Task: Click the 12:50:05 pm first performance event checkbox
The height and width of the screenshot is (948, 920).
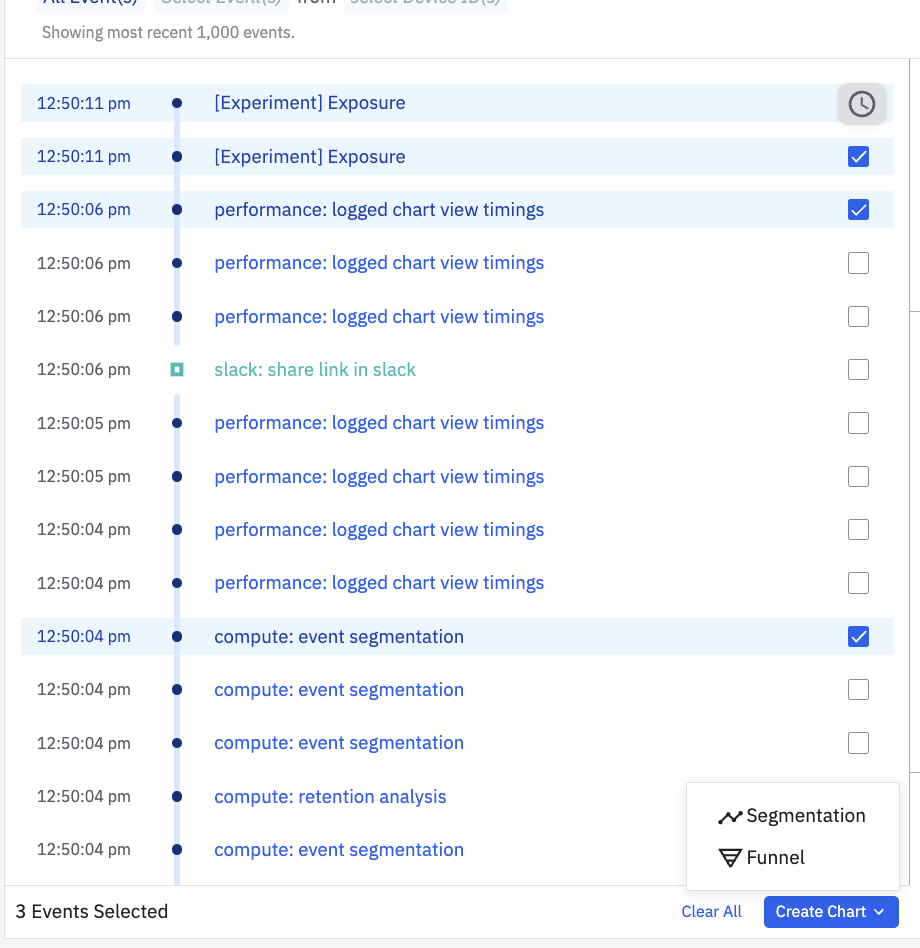Action: [x=858, y=423]
